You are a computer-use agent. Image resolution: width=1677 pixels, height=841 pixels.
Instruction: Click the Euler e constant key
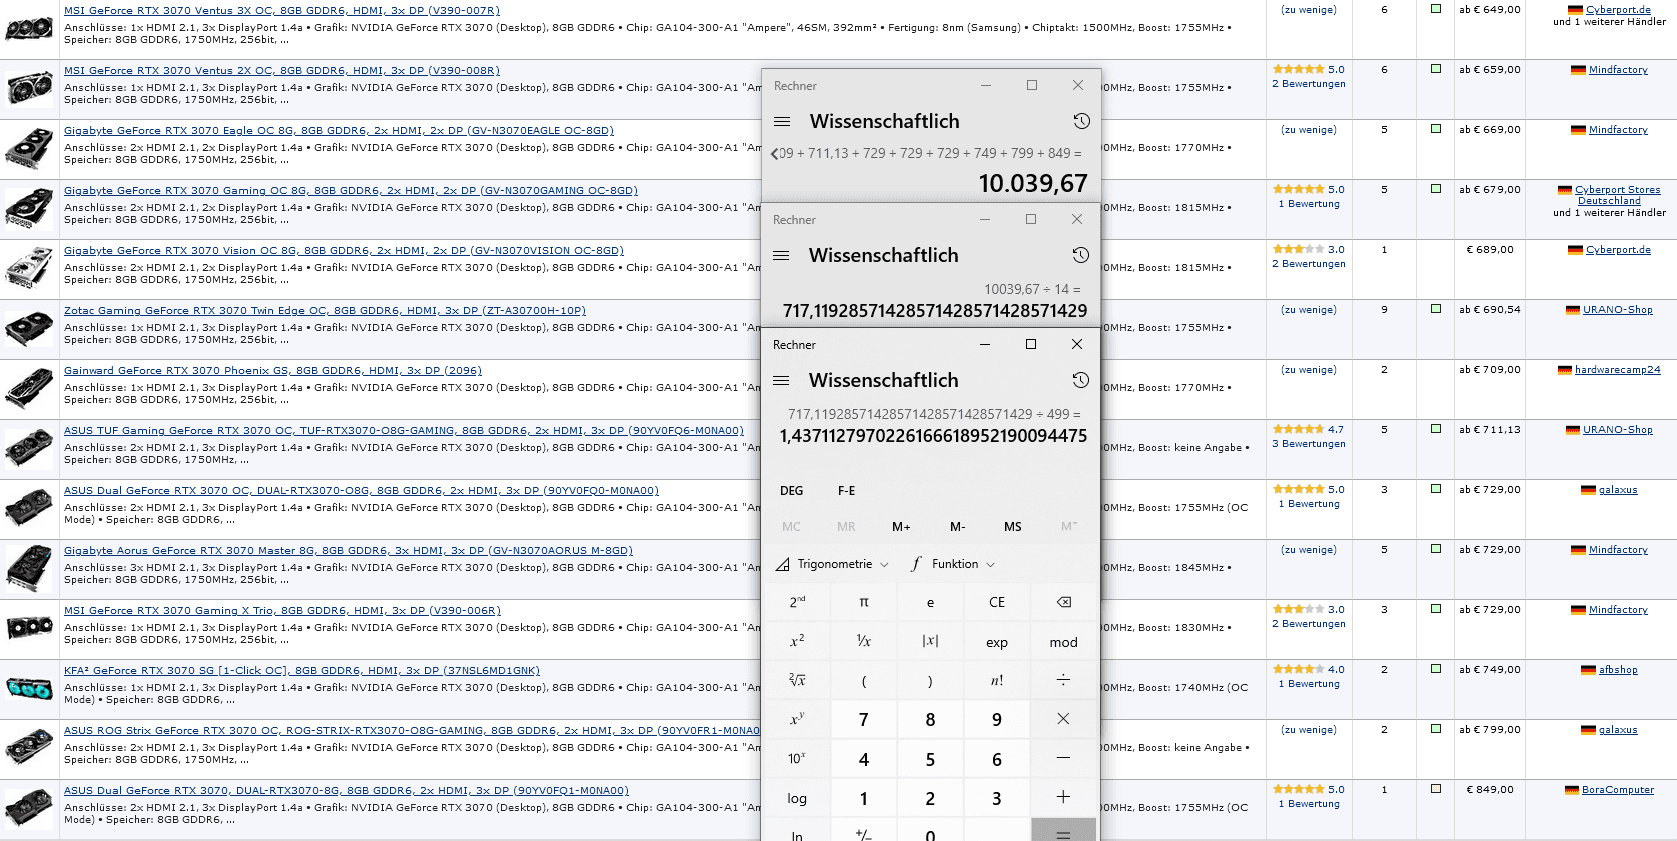tap(930, 602)
